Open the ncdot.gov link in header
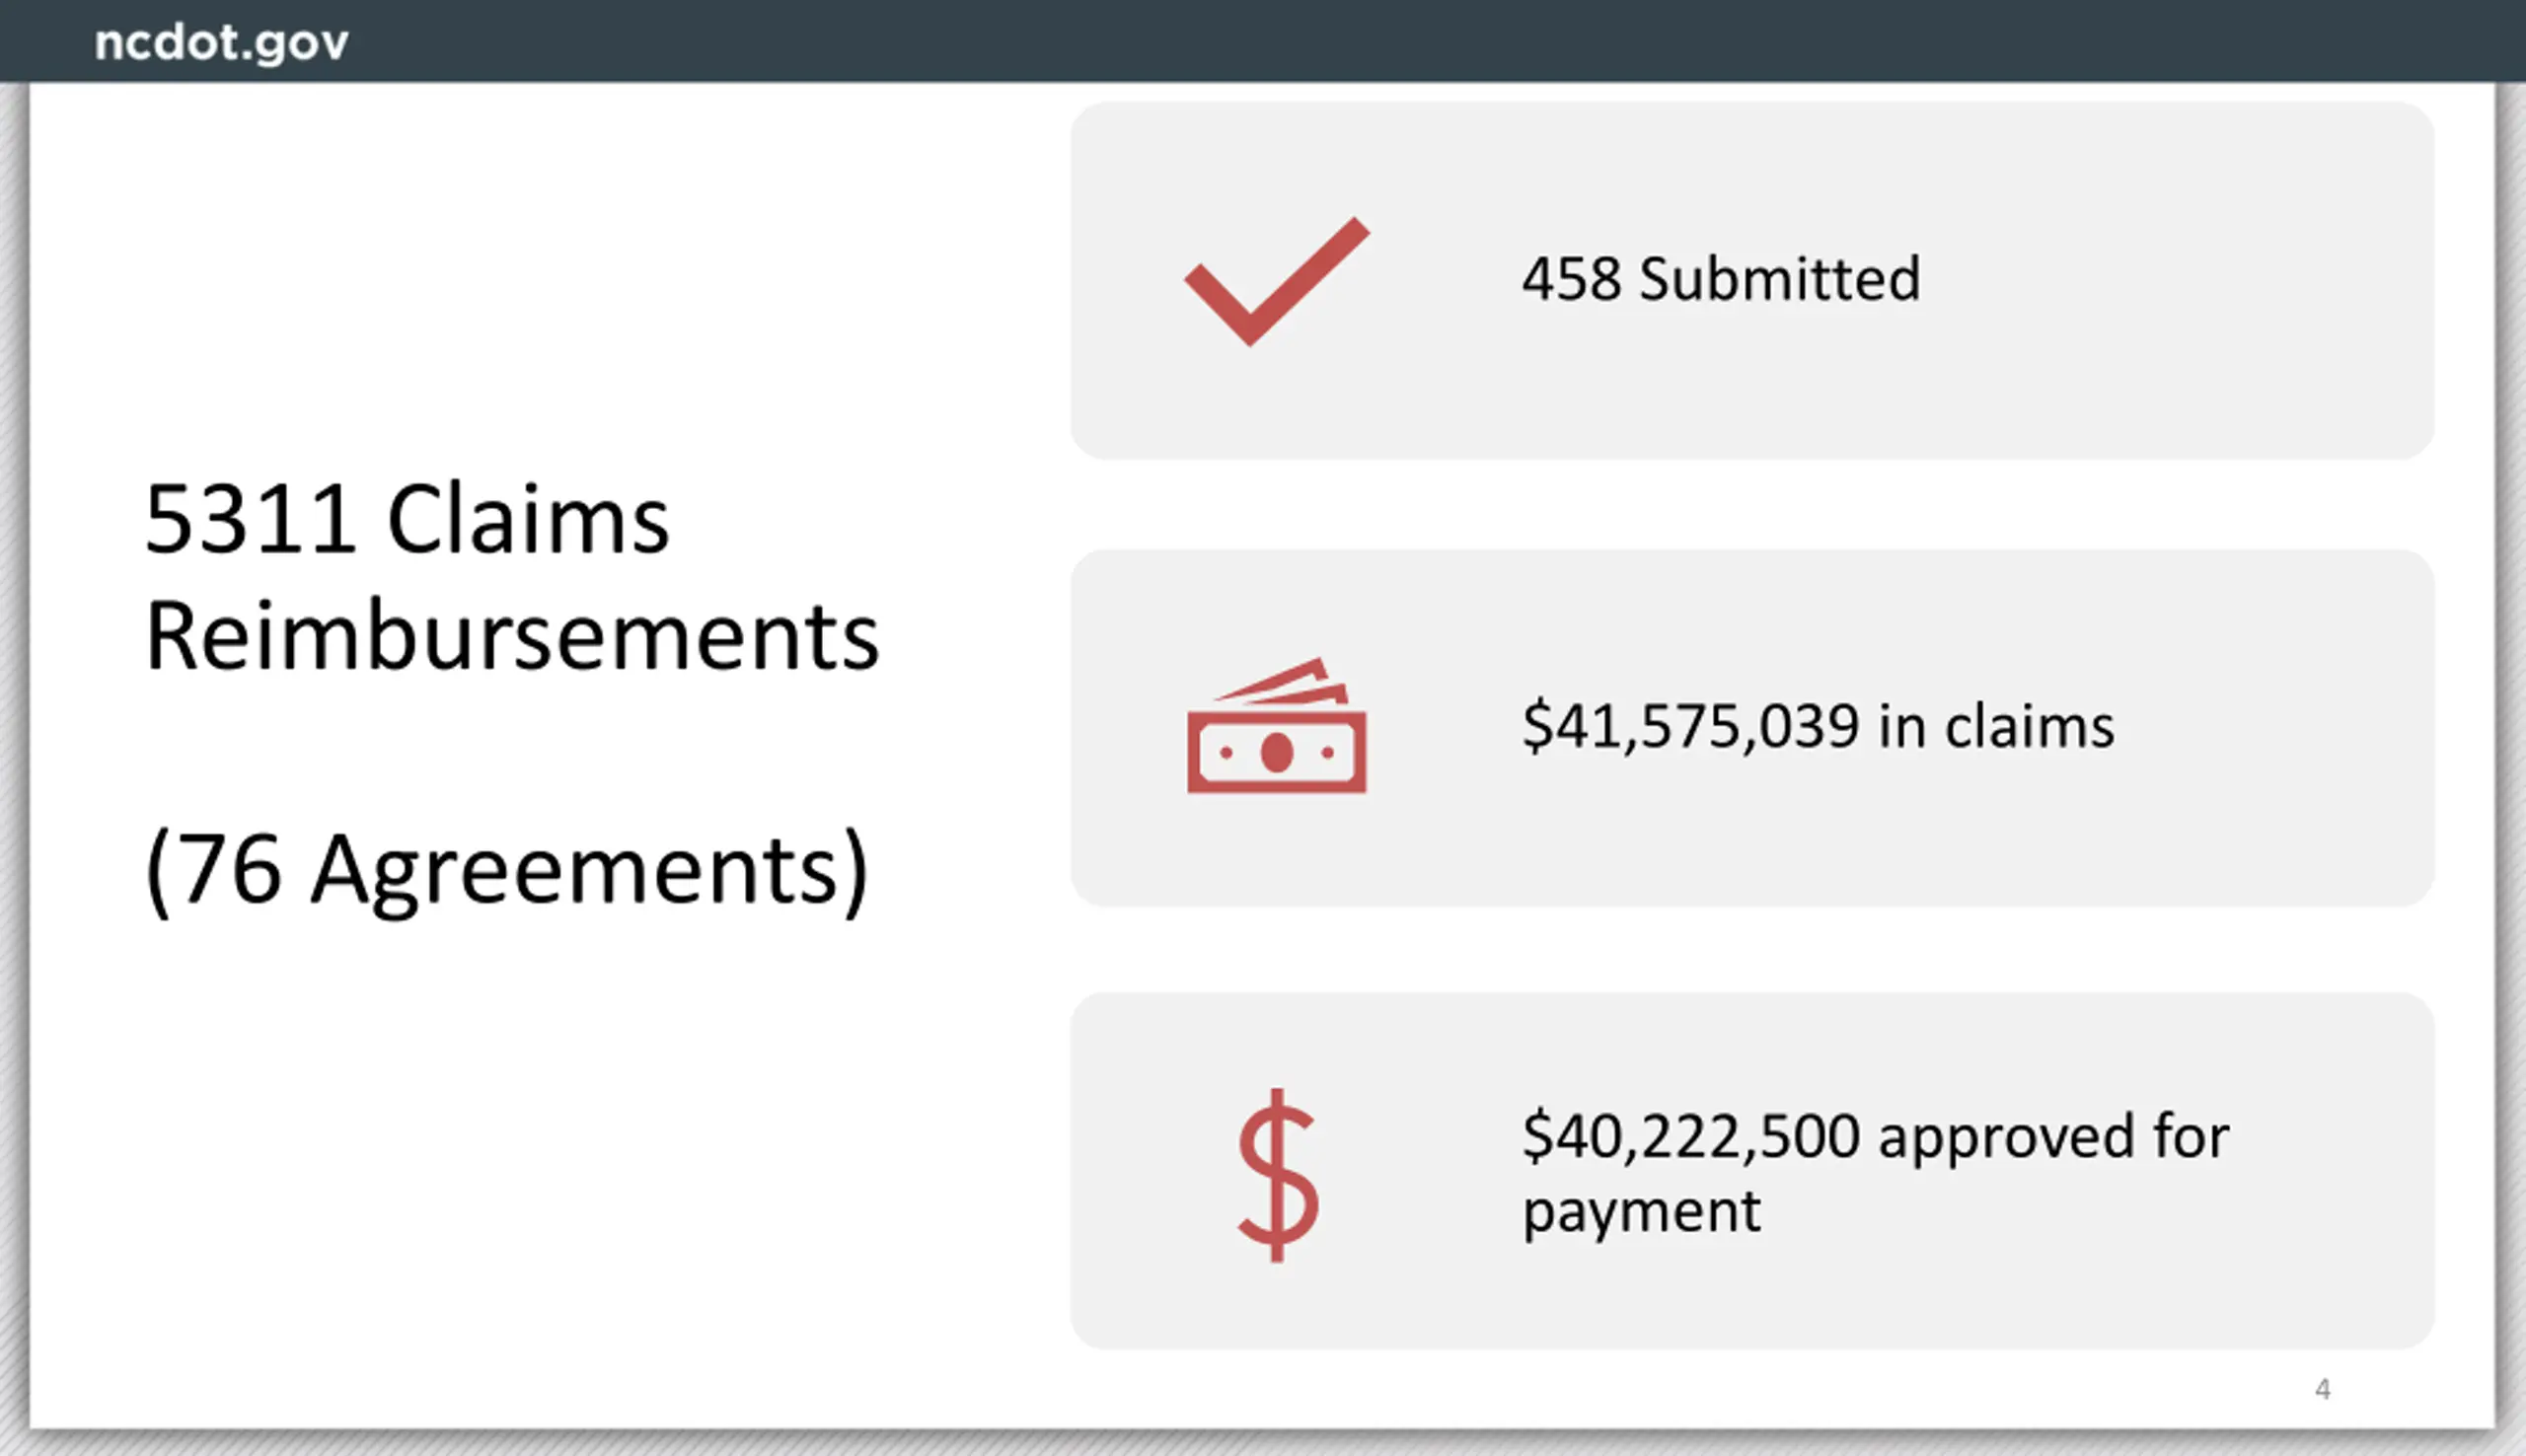2526x1456 pixels. 221,43
